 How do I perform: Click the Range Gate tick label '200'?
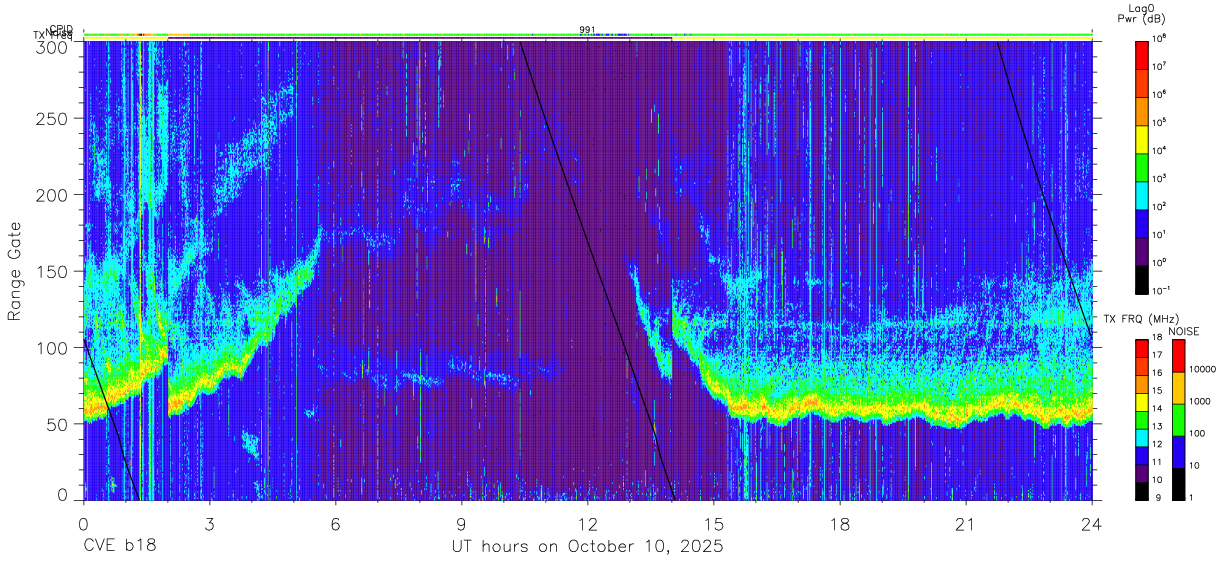[x=53, y=195]
